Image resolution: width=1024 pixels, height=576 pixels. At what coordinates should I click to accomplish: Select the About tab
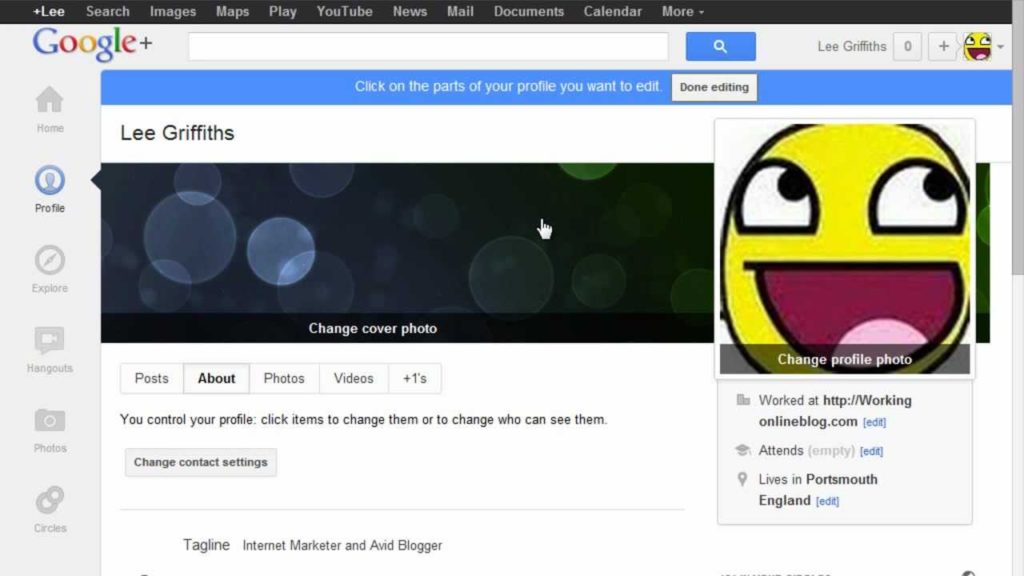(216, 379)
